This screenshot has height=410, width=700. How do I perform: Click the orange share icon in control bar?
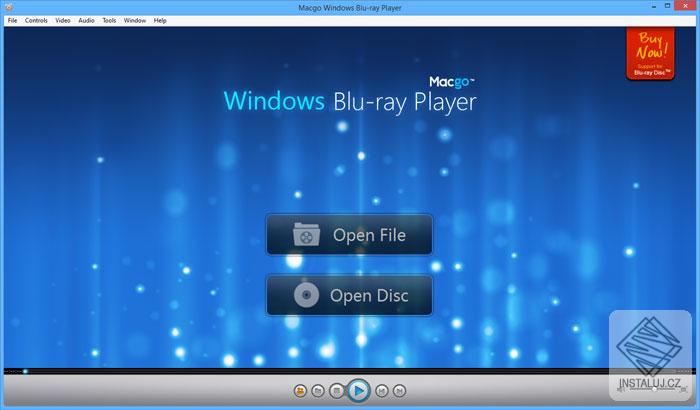click(x=300, y=391)
